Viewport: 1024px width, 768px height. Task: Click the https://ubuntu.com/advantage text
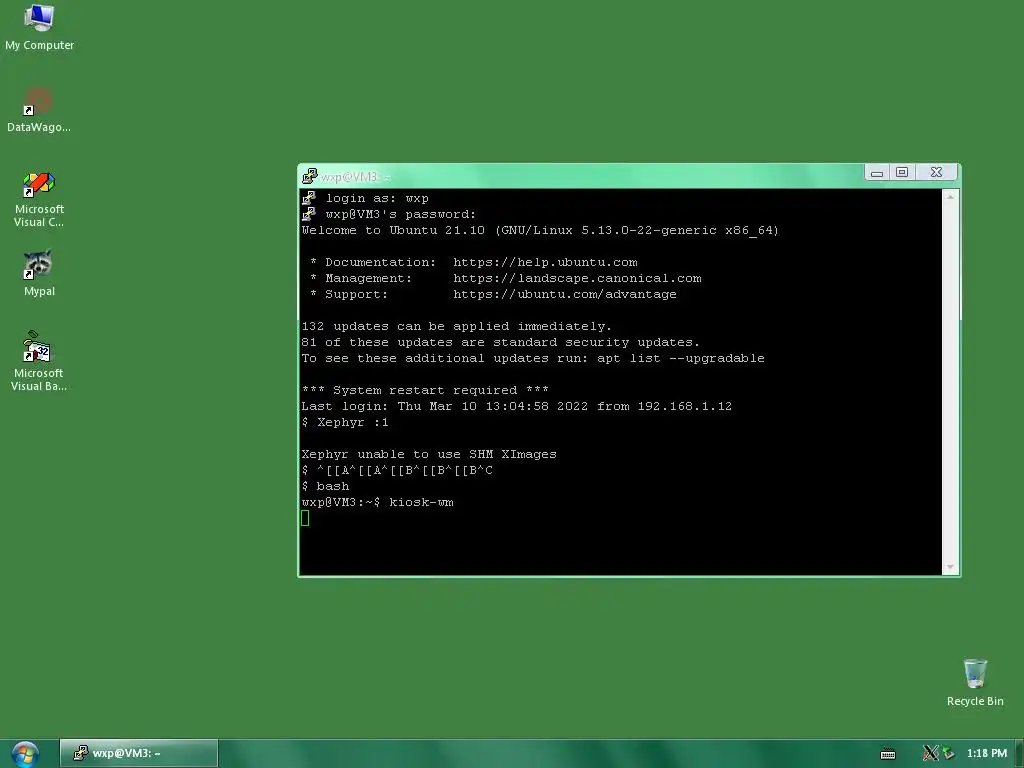click(x=565, y=295)
